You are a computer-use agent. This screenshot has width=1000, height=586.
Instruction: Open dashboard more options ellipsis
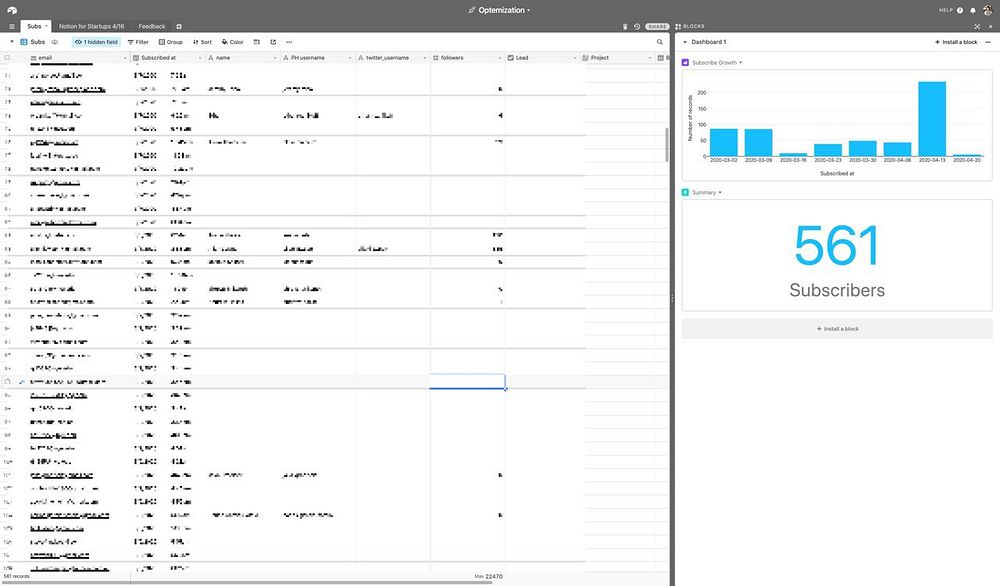(988, 42)
